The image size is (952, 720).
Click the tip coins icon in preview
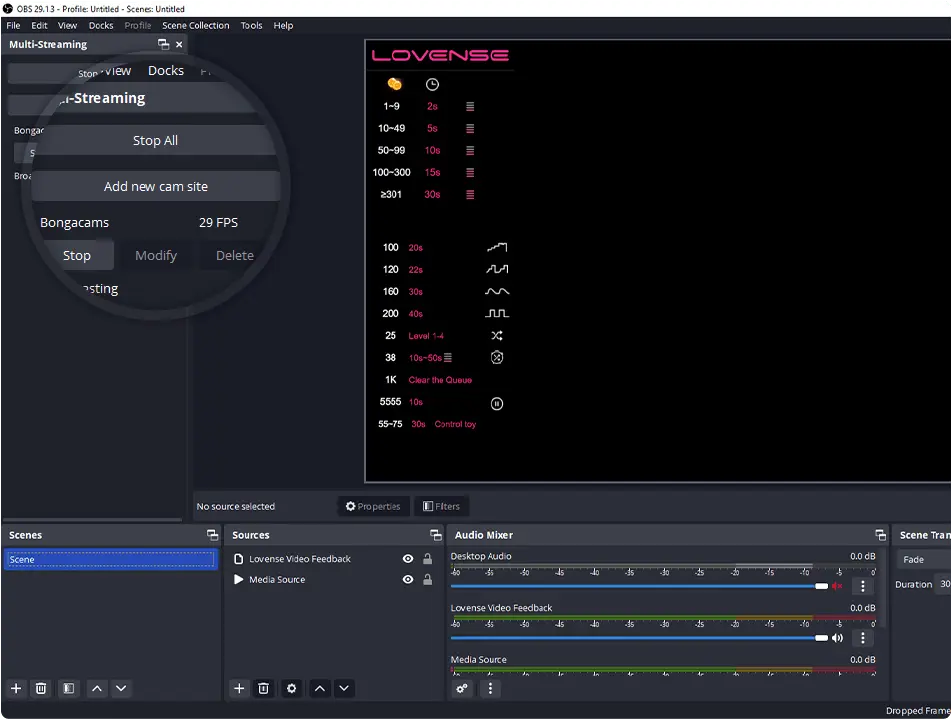pos(394,84)
